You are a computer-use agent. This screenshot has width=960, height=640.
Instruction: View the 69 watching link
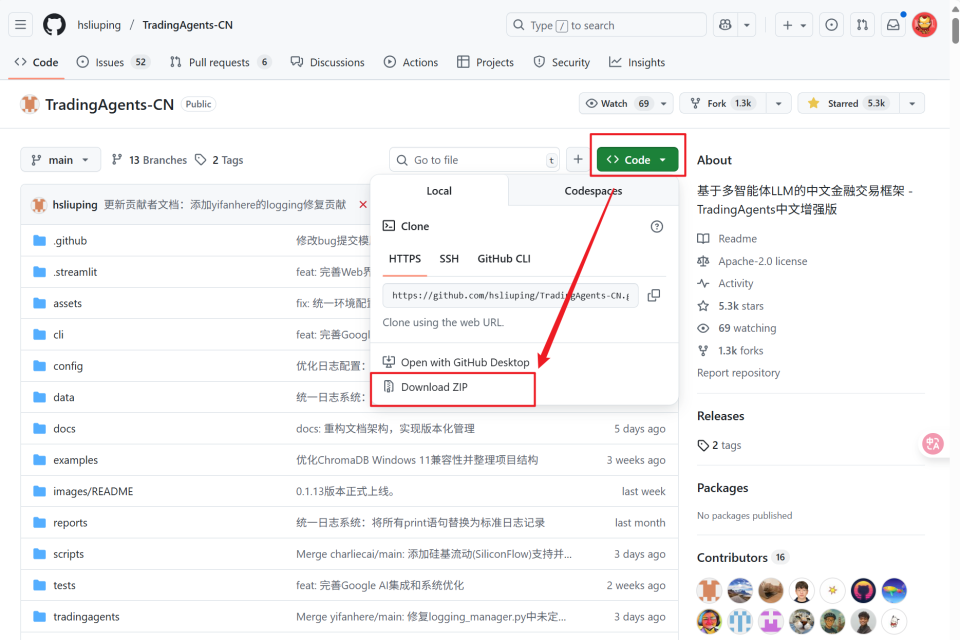coord(737,328)
